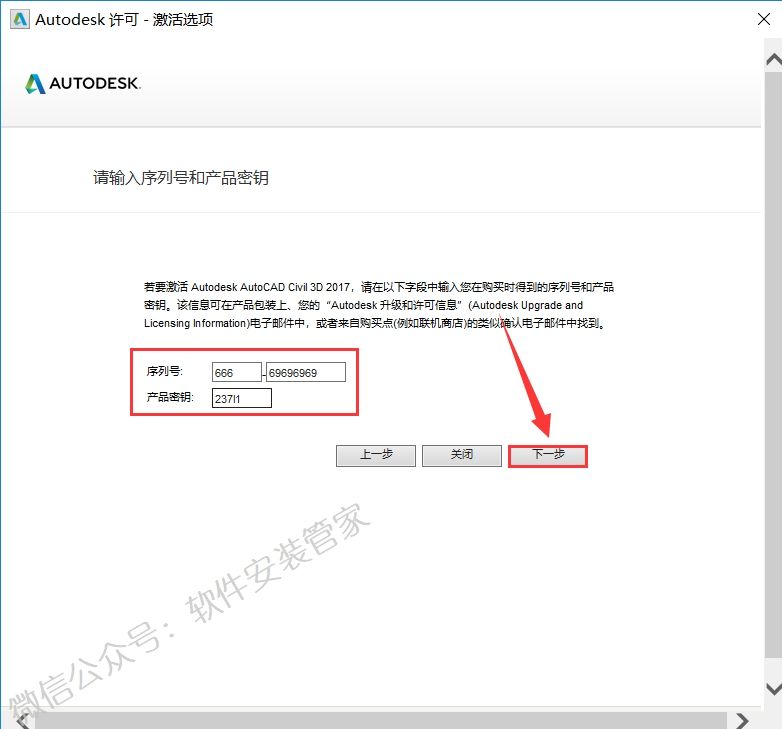
Task: Click the vertical scrollbar down arrow
Action: (772, 689)
